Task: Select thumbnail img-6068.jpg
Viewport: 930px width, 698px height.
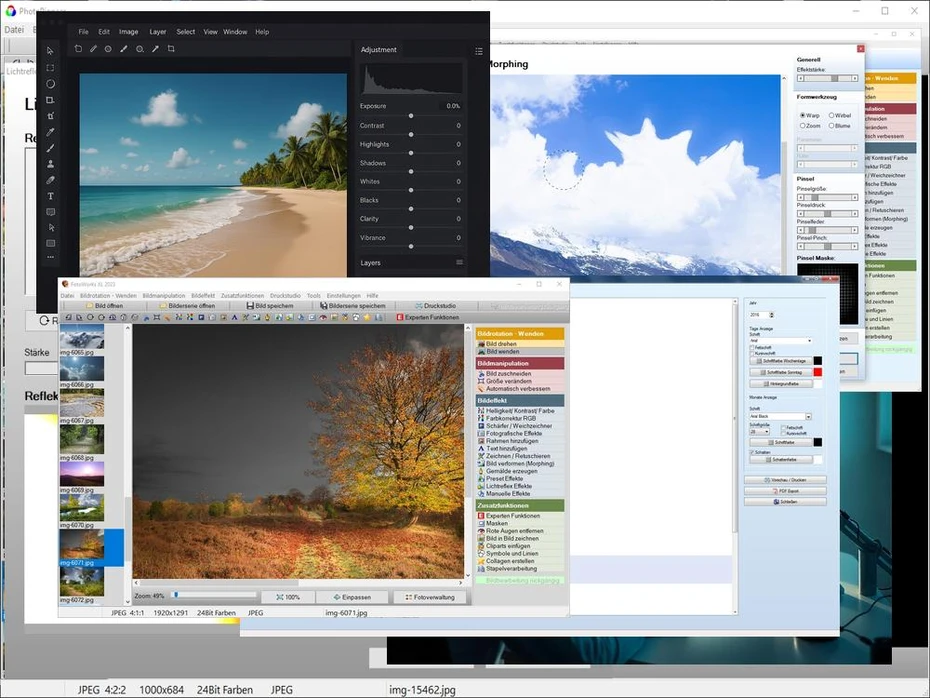Action: click(x=81, y=440)
